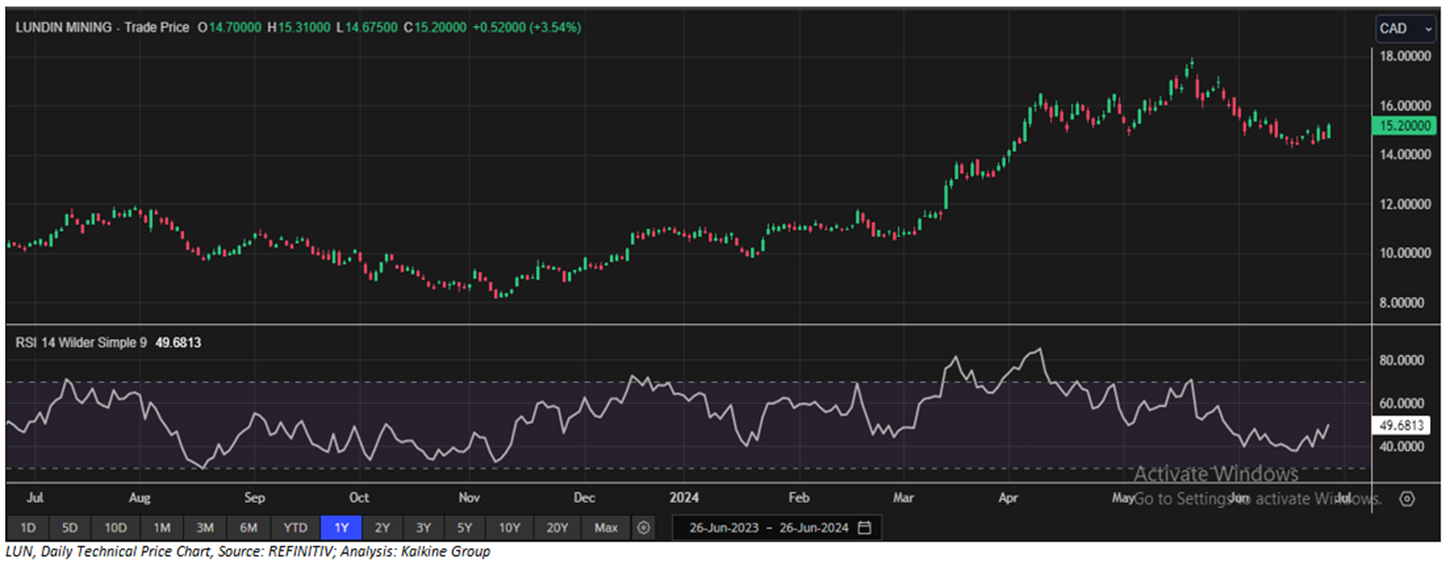The width and height of the screenshot is (1454, 563).
Task: Select the 5Y time range
Action: point(466,527)
